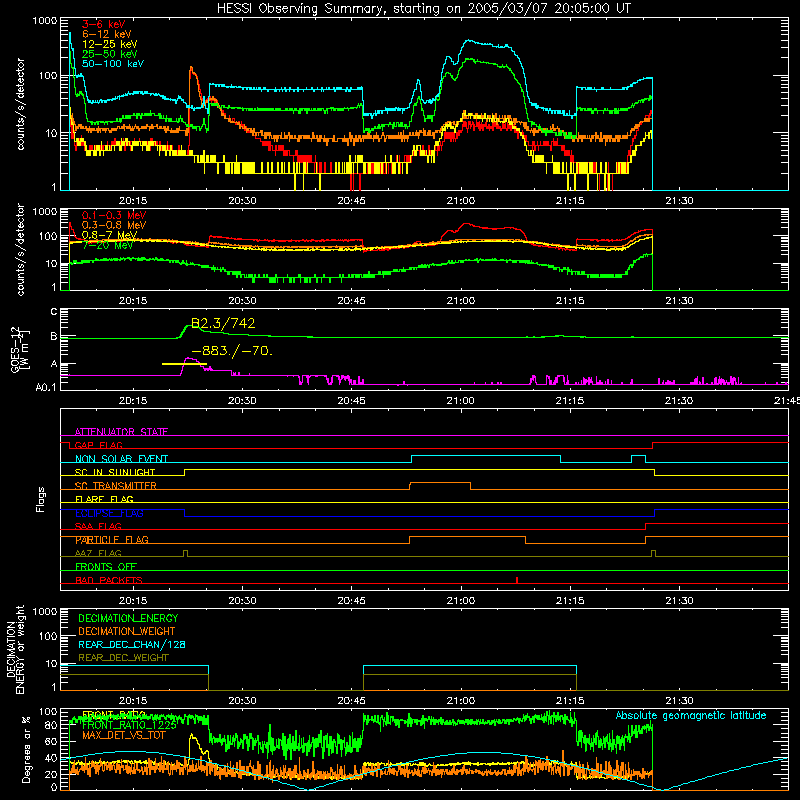Select the FLARE_FLAG label
This screenshot has width=800, height=800.
pos(104,499)
